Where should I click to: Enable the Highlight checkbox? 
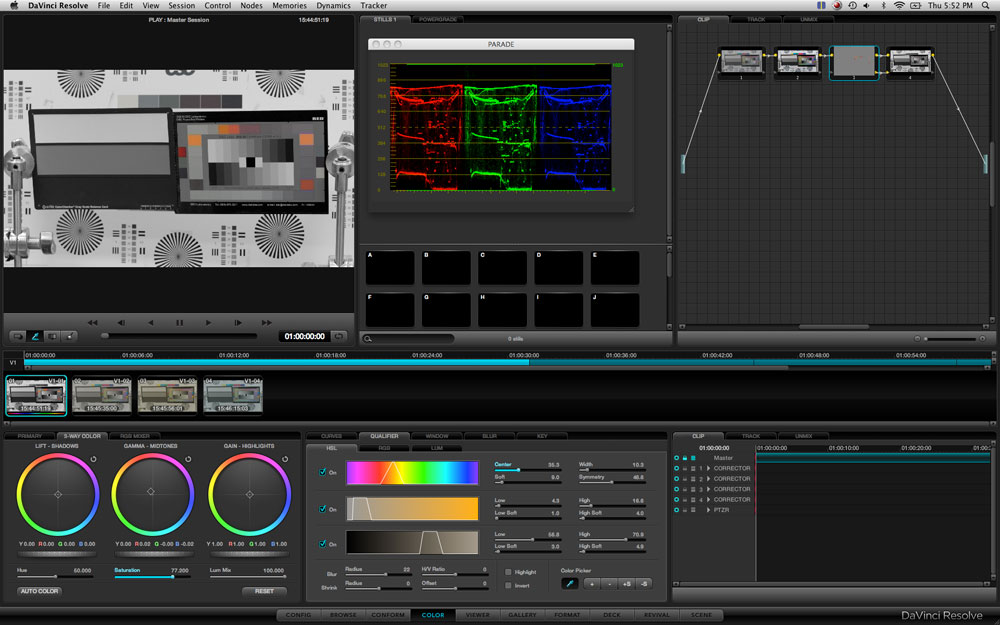[x=508, y=572]
